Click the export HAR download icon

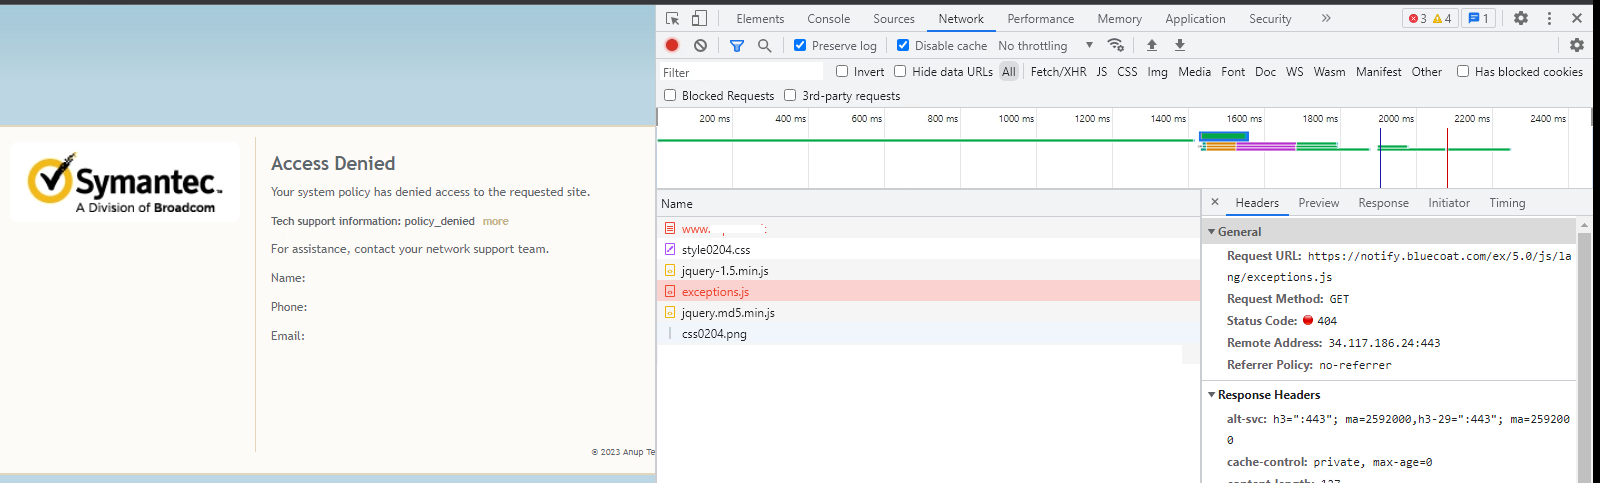[1180, 45]
